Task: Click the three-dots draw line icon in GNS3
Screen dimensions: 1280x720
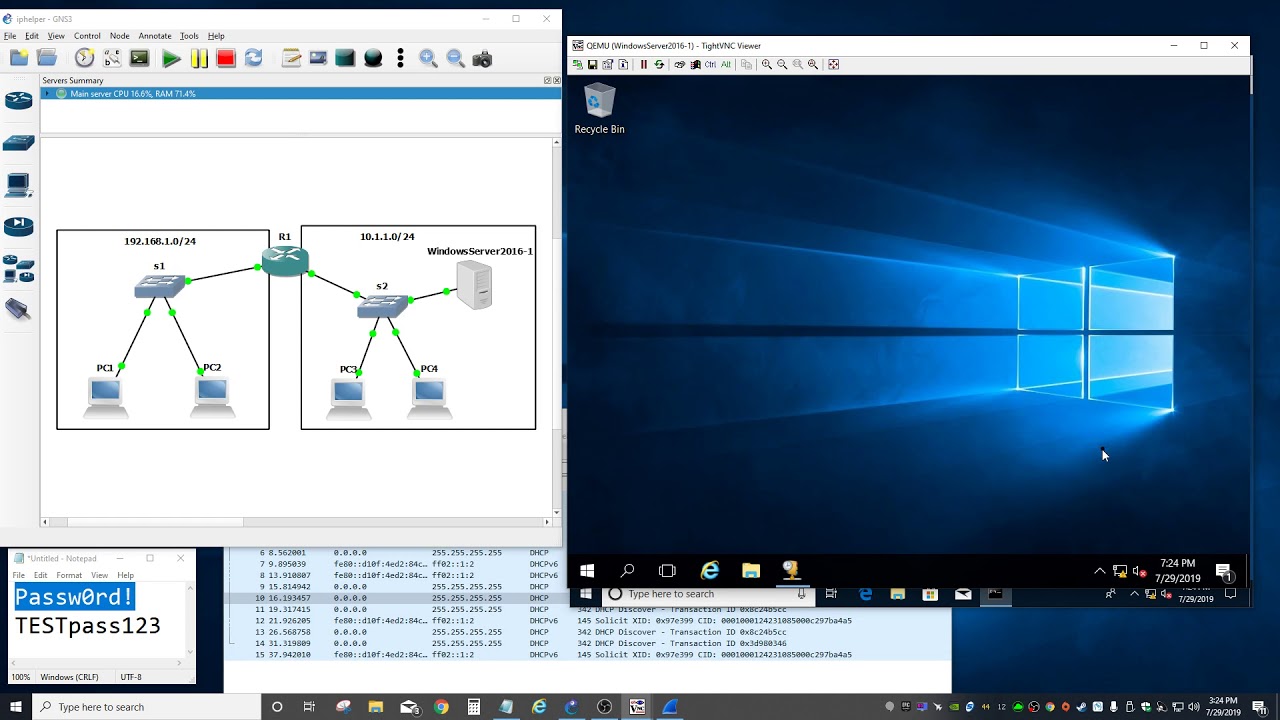Action: click(x=400, y=59)
